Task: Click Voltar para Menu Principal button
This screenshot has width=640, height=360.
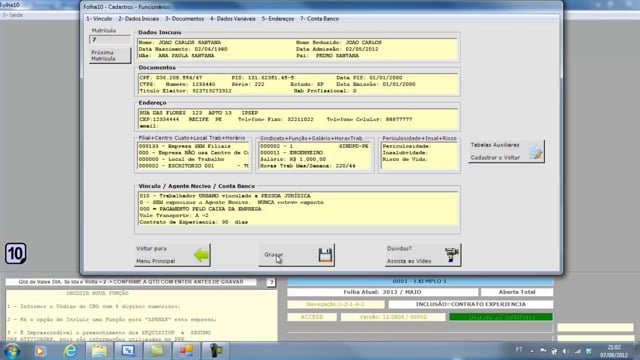Action: [x=172, y=255]
